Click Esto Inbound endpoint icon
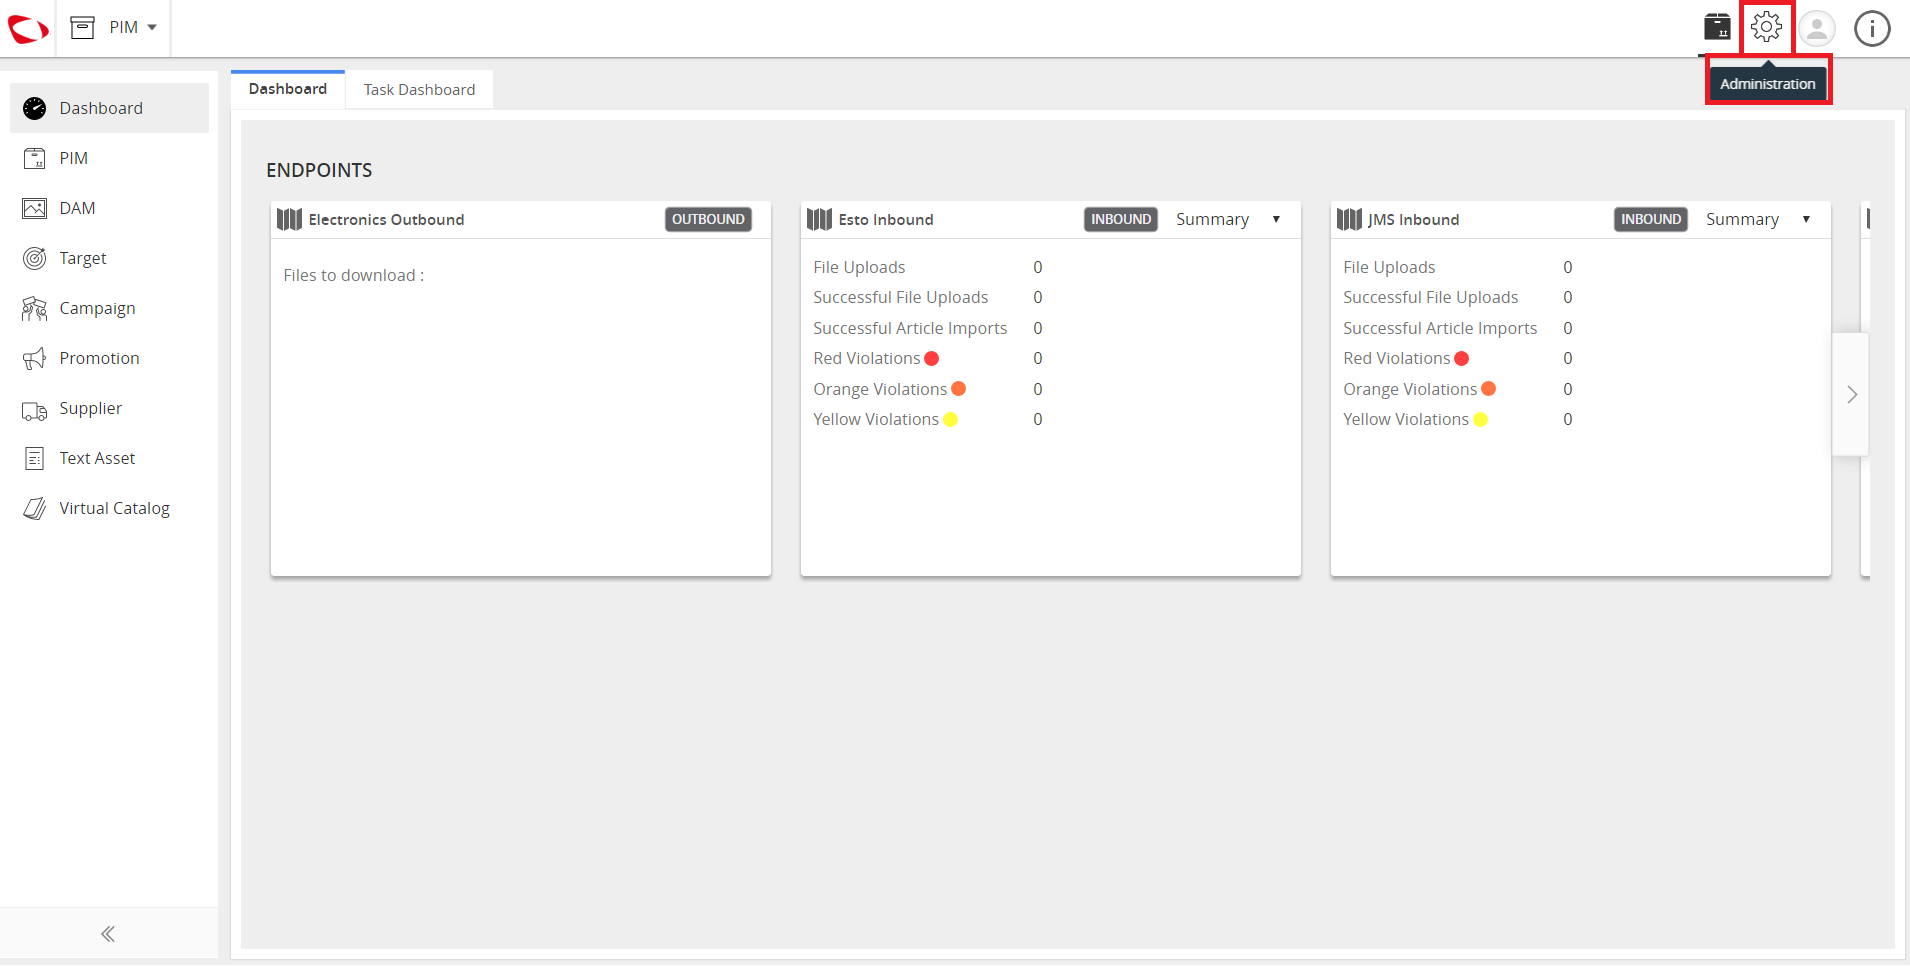Image resolution: width=1910 pixels, height=966 pixels. click(x=819, y=219)
